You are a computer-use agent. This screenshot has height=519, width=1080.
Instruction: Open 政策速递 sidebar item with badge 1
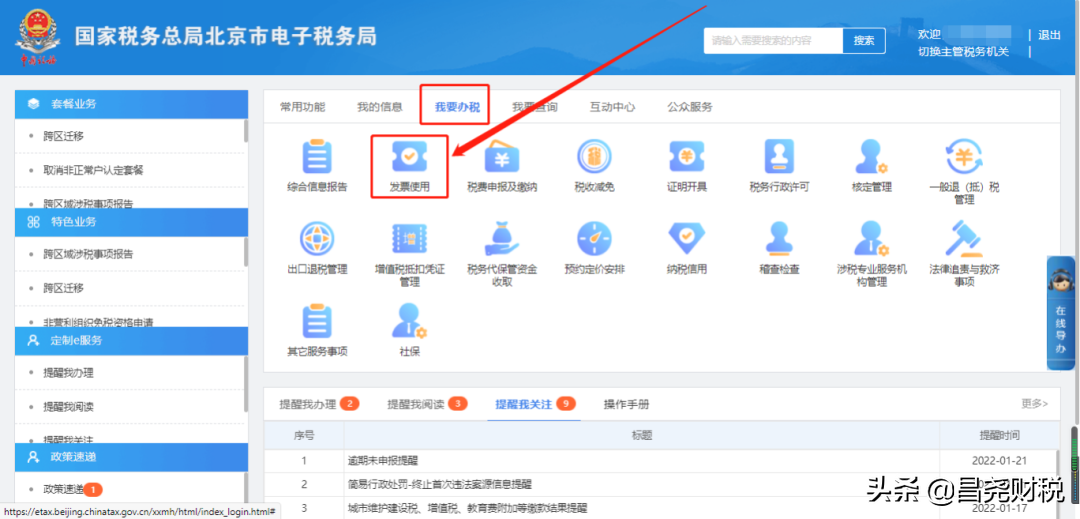click(72, 489)
